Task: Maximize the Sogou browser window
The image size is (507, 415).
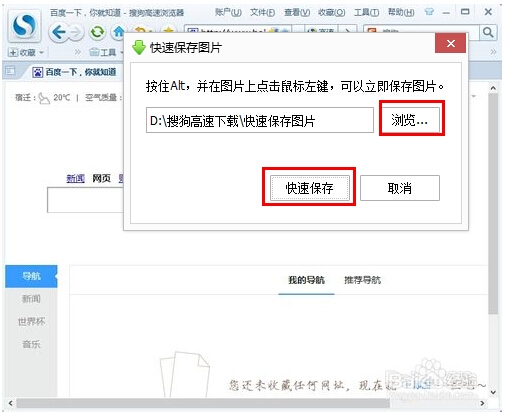Action: coord(465,12)
